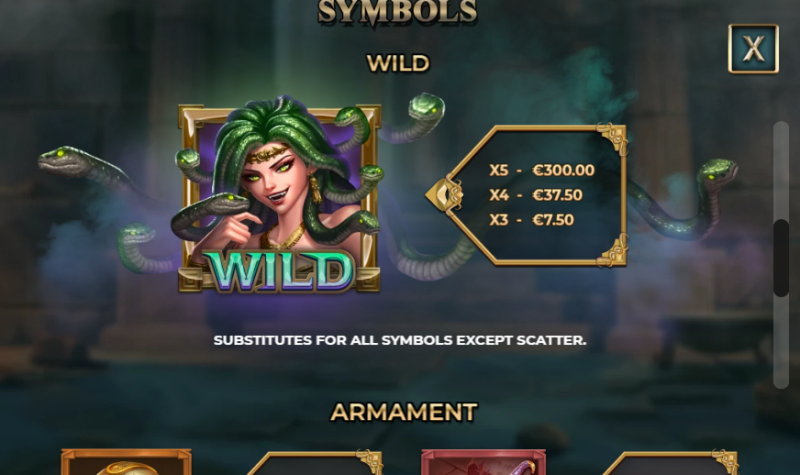Click the red armament symbol at bottom
The height and width of the screenshot is (475, 800).
click(483, 462)
